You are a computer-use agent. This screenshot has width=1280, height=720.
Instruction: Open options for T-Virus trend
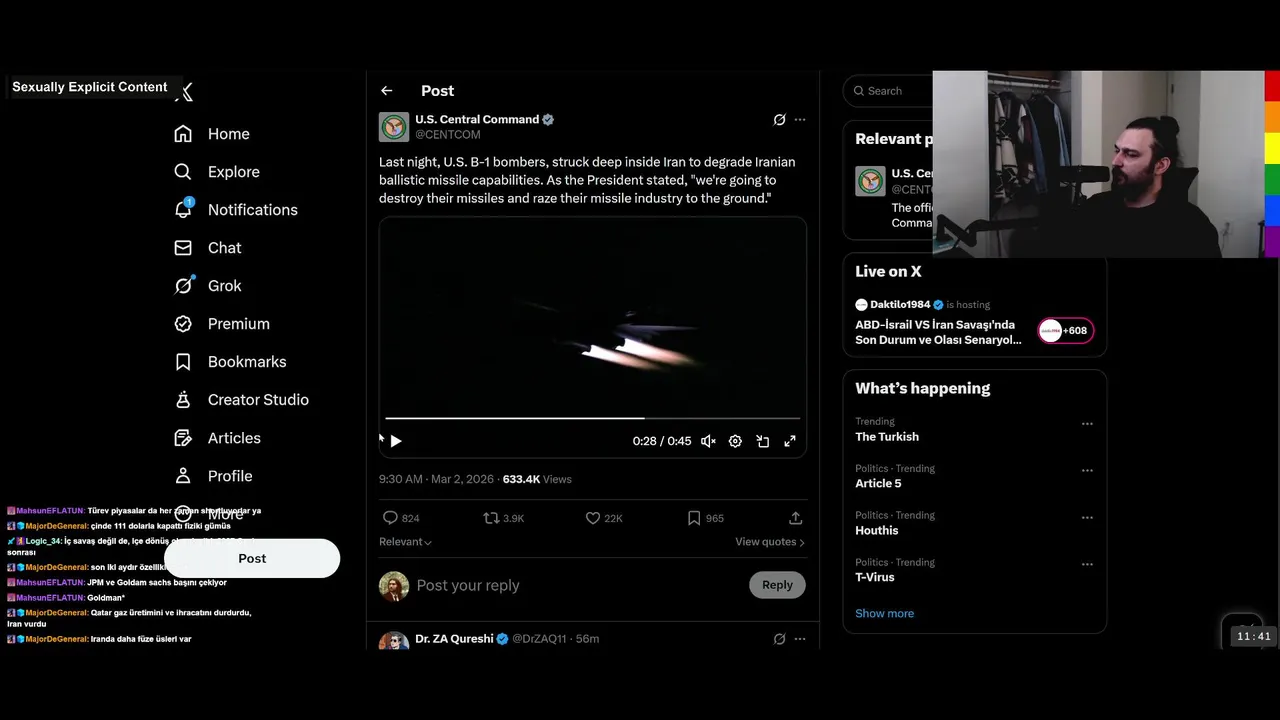pos(1087,565)
